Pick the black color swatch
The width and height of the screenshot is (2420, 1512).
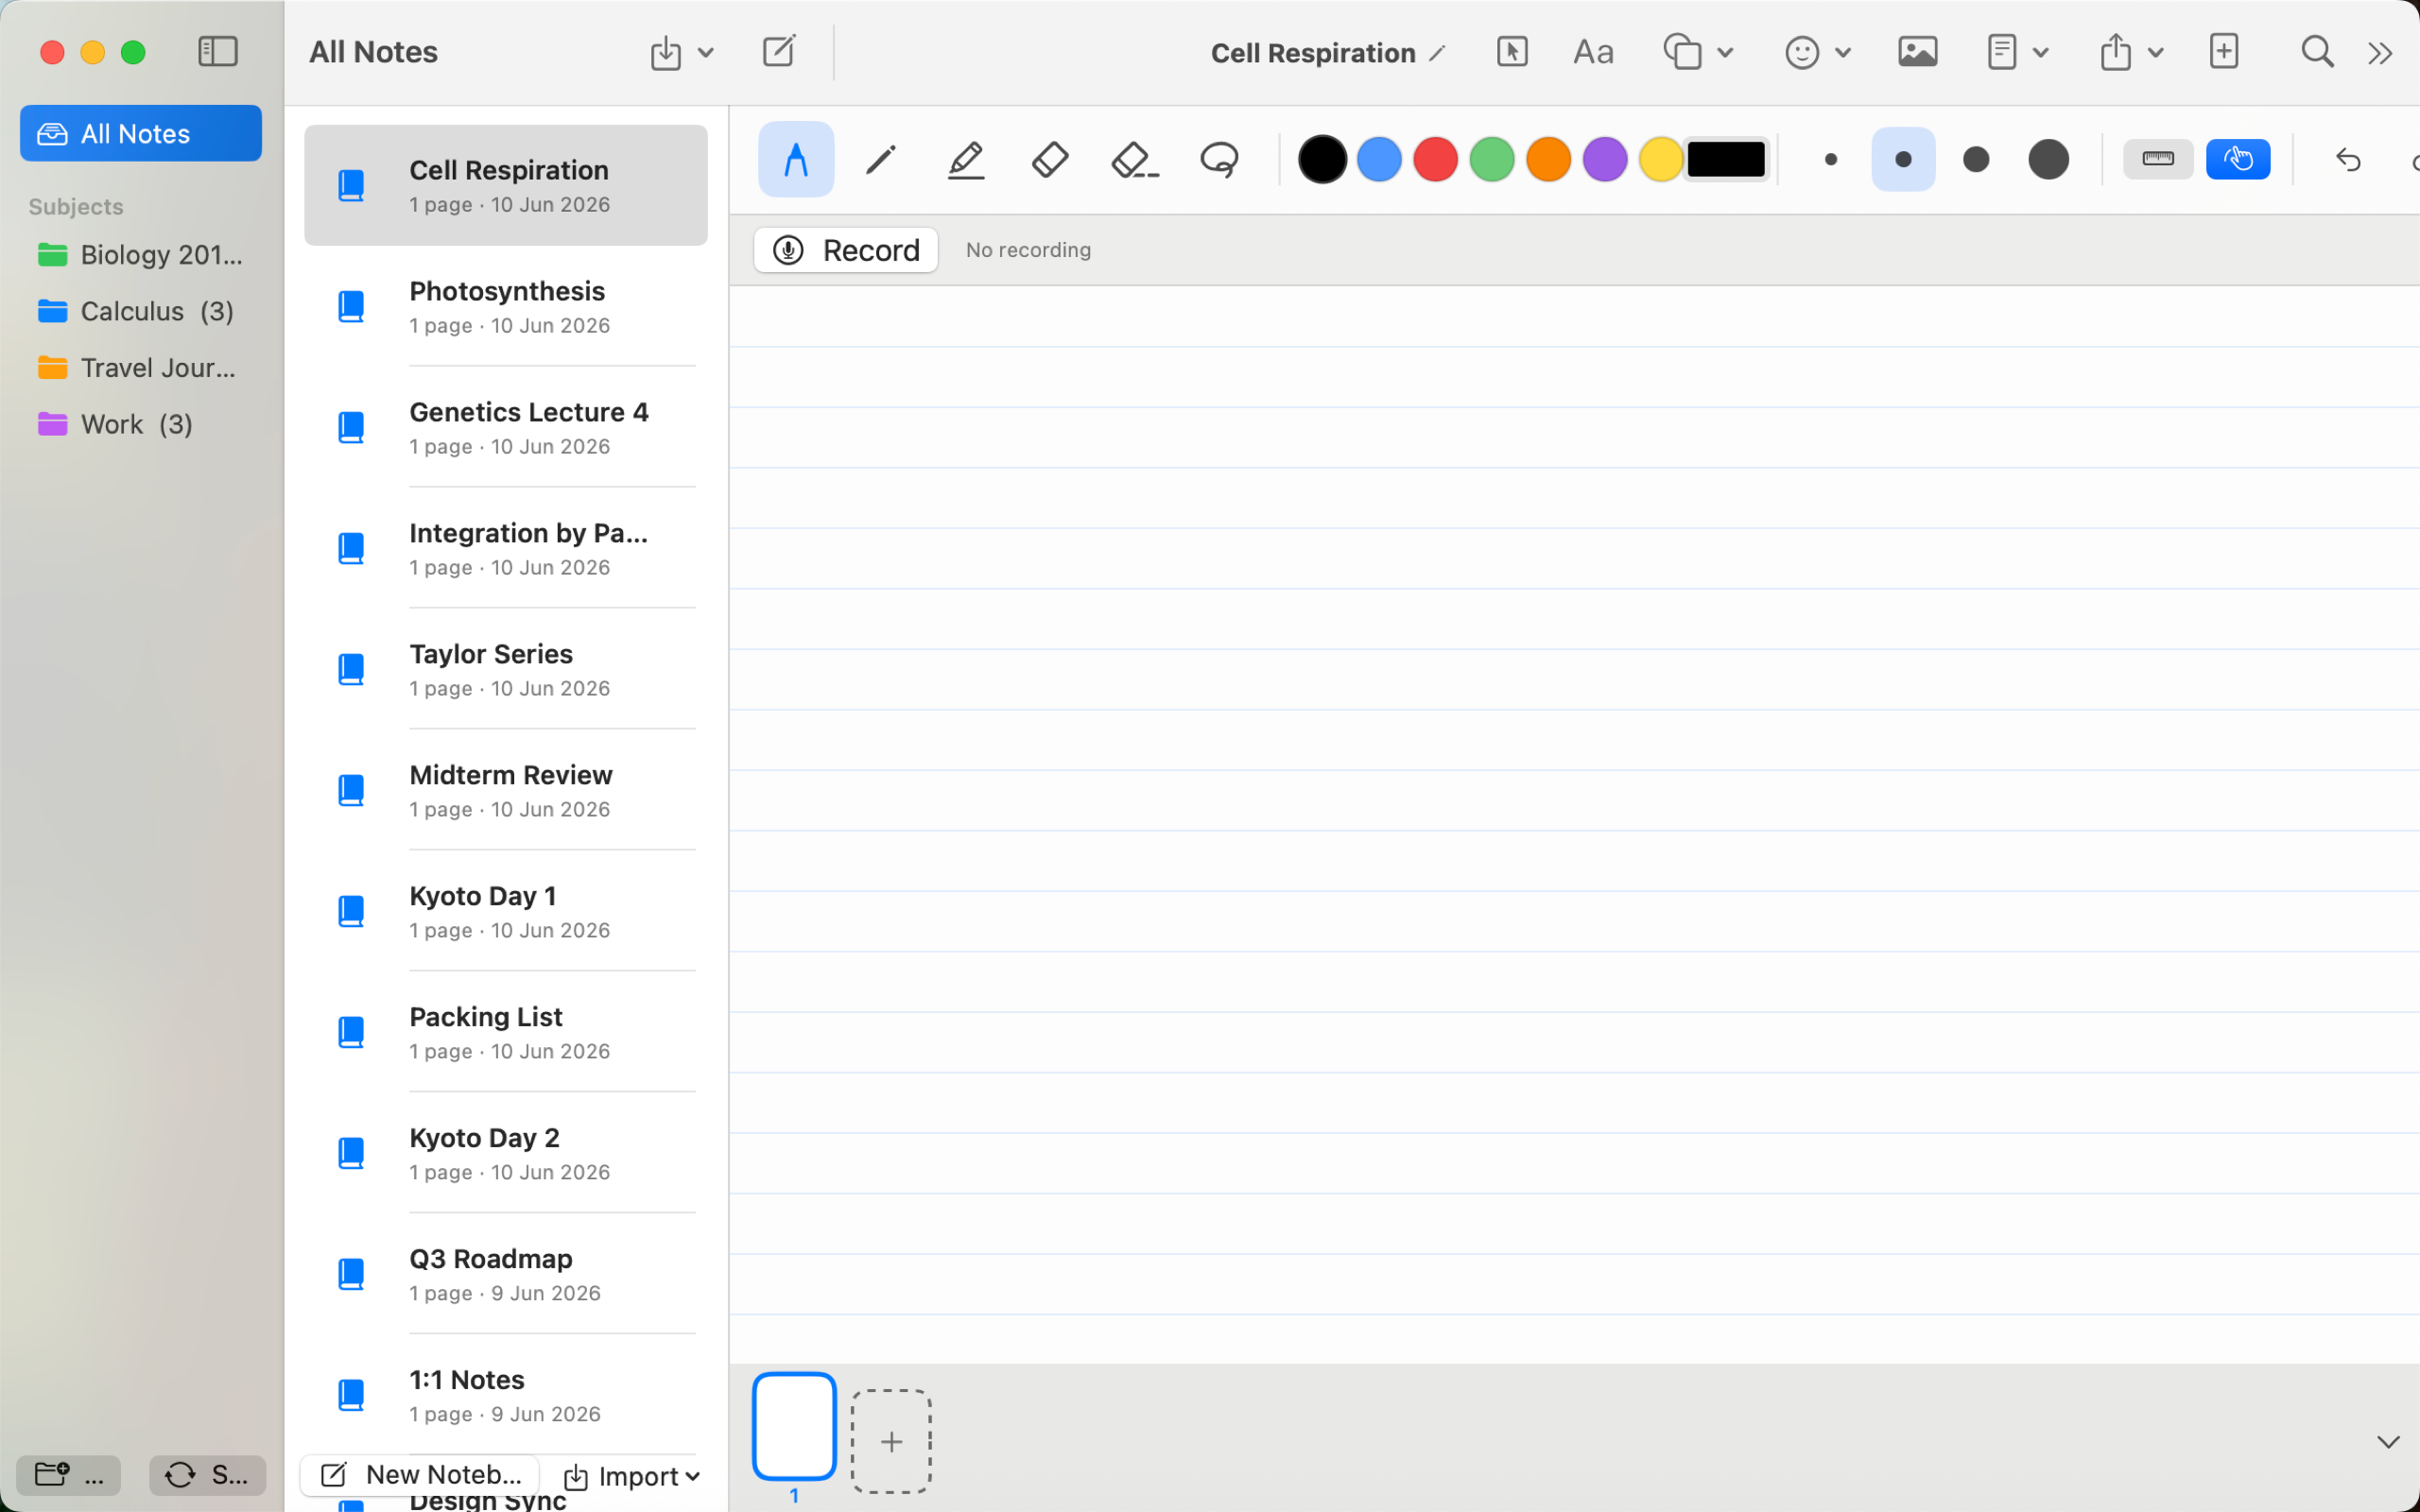1322,159
